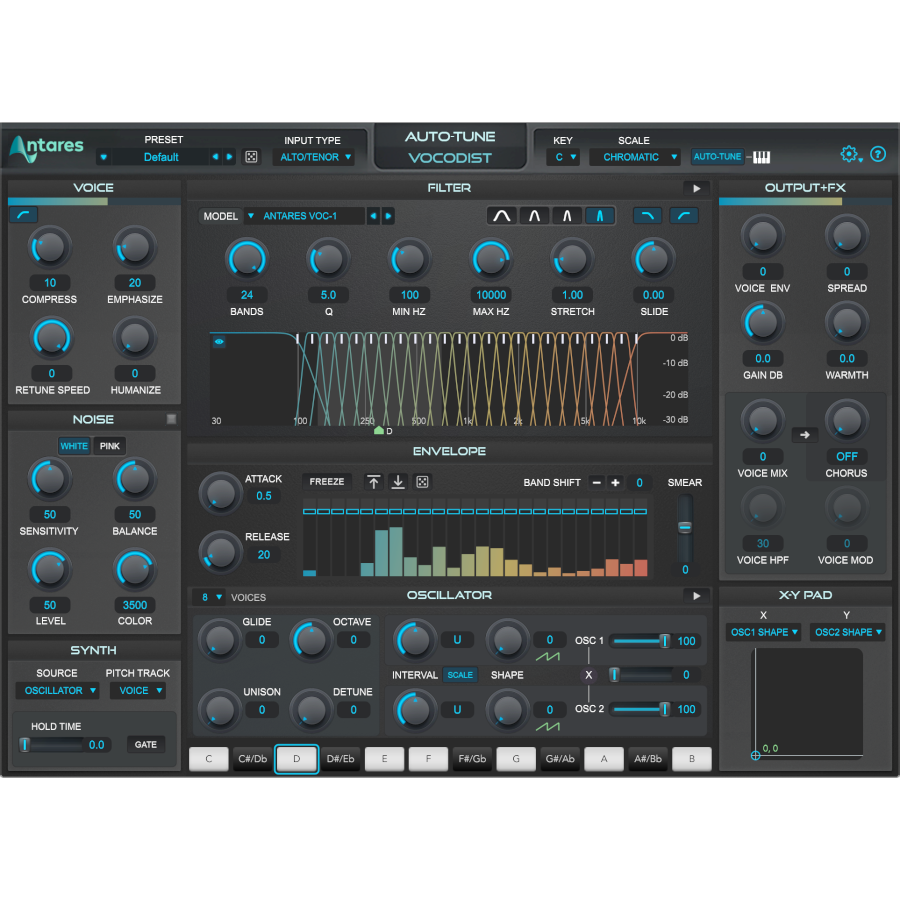Go to the previous preset arrow
Screen dimensions: 900x900
(x=215, y=157)
